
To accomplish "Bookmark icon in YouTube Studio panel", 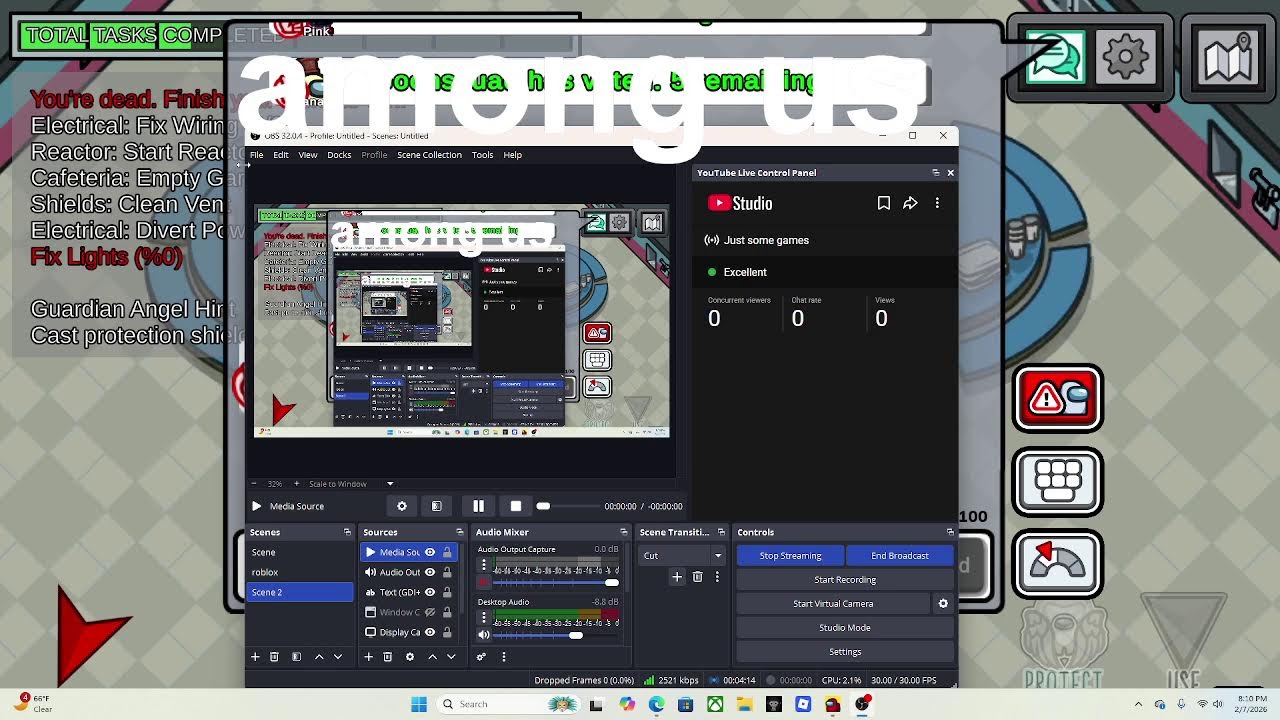I will click(x=884, y=203).
